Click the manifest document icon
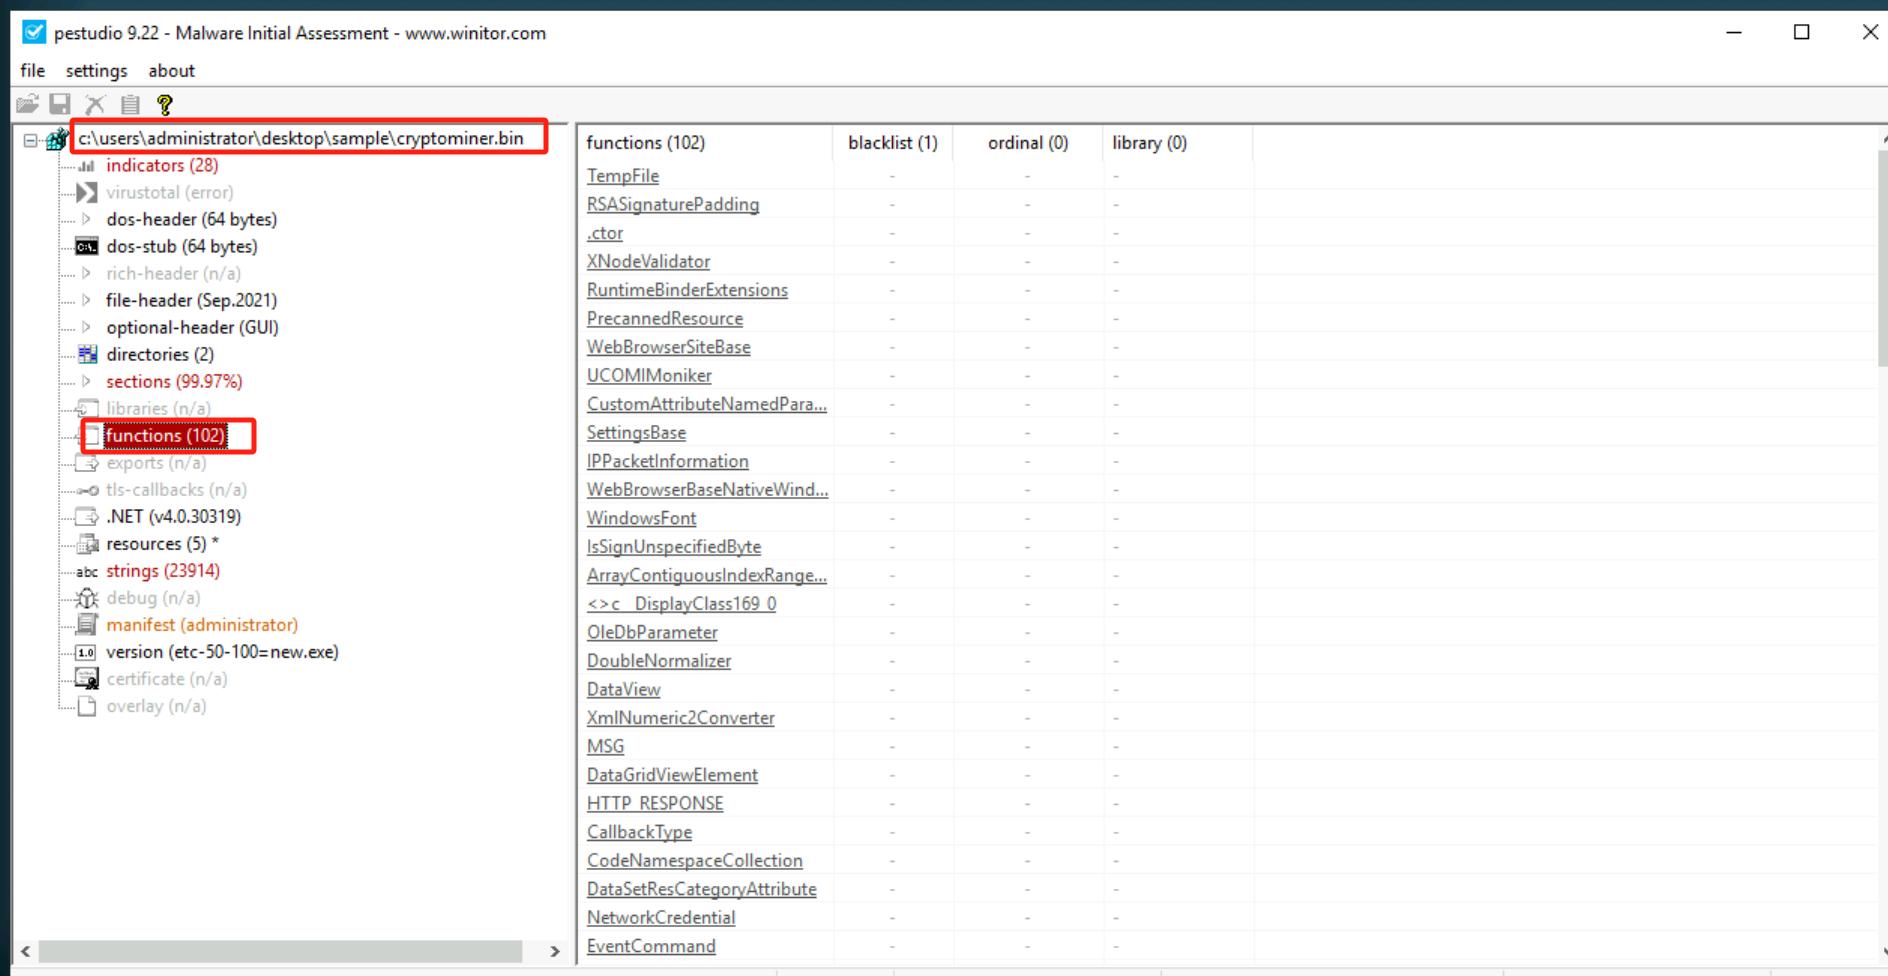 click(x=87, y=624)
